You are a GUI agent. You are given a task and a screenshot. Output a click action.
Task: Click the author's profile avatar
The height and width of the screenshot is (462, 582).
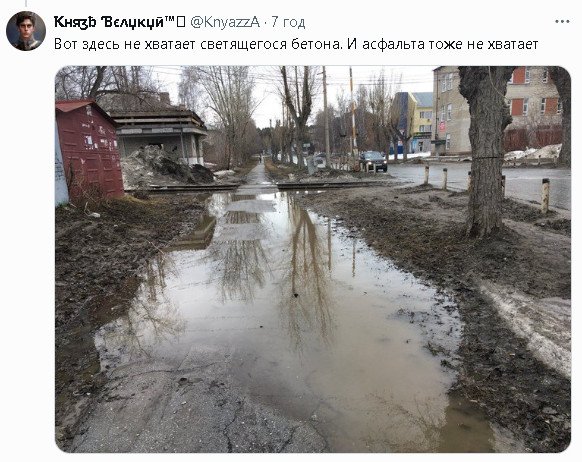(26, 31)
